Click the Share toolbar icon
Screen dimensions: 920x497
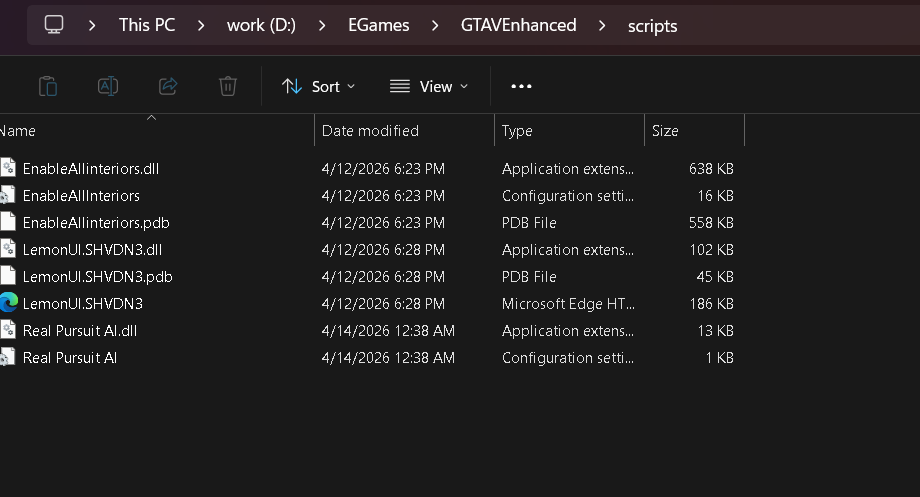[168, 86]
